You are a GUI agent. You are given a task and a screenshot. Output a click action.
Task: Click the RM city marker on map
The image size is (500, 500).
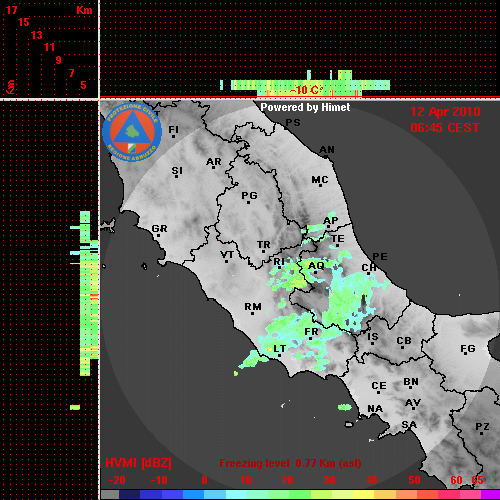coord(252,313)
